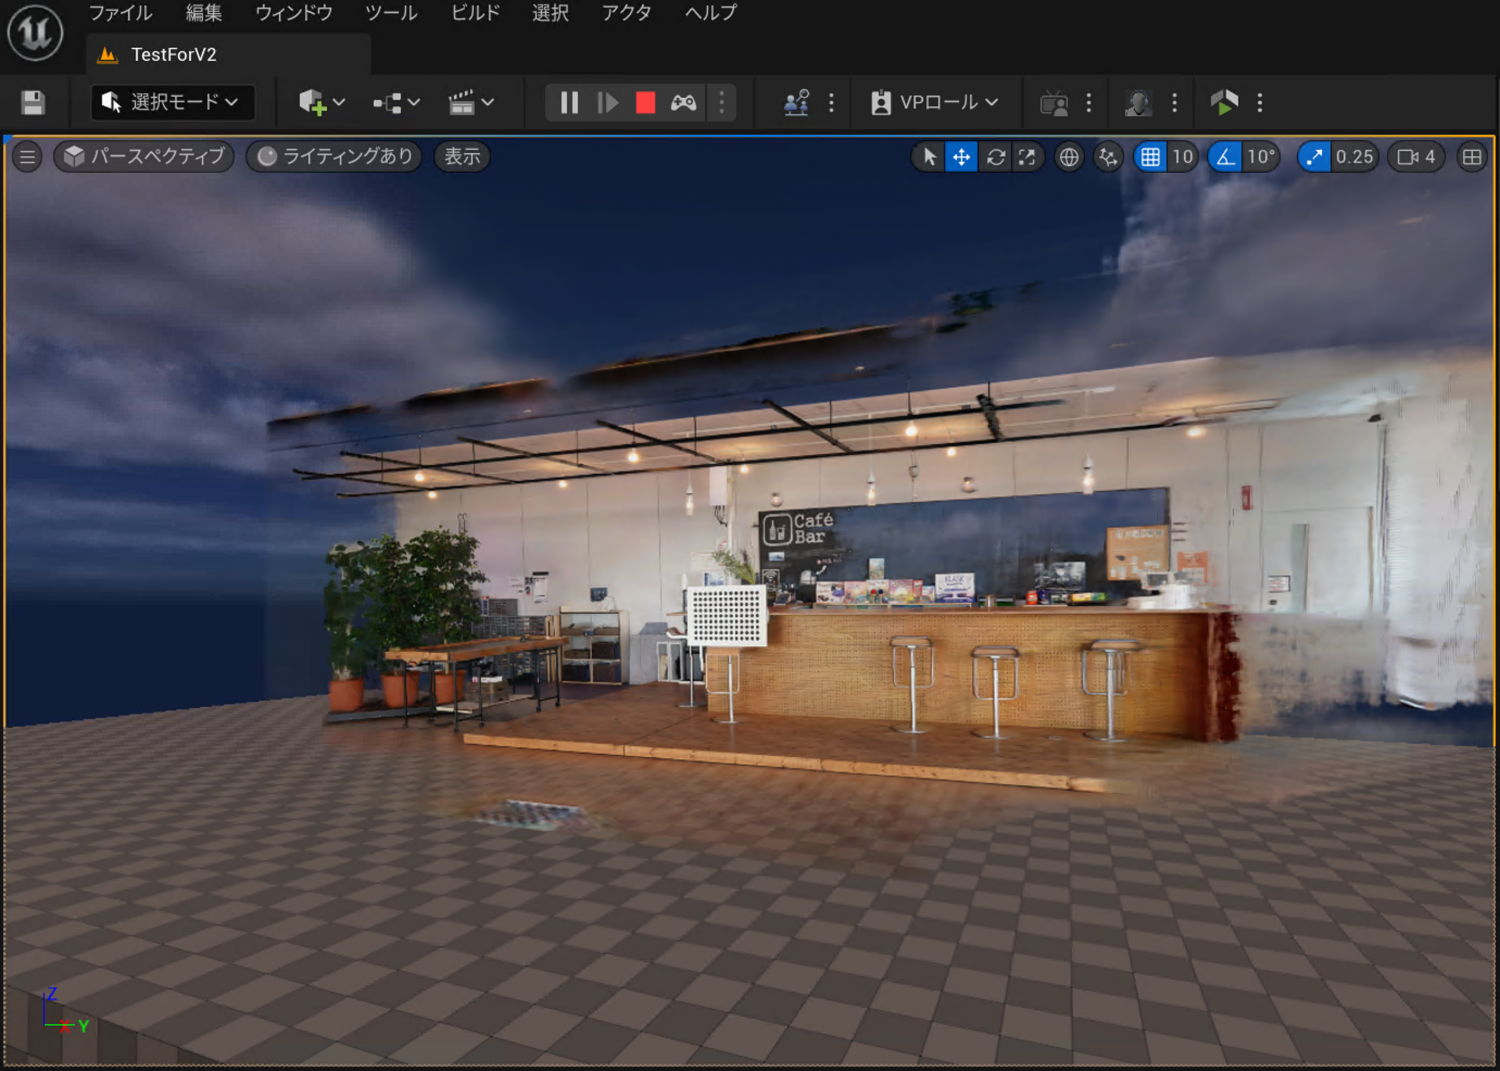Screen dimensions: 1500x1071
Task: Click the gamepad possess/eject icon
Action: click(684, 102)
